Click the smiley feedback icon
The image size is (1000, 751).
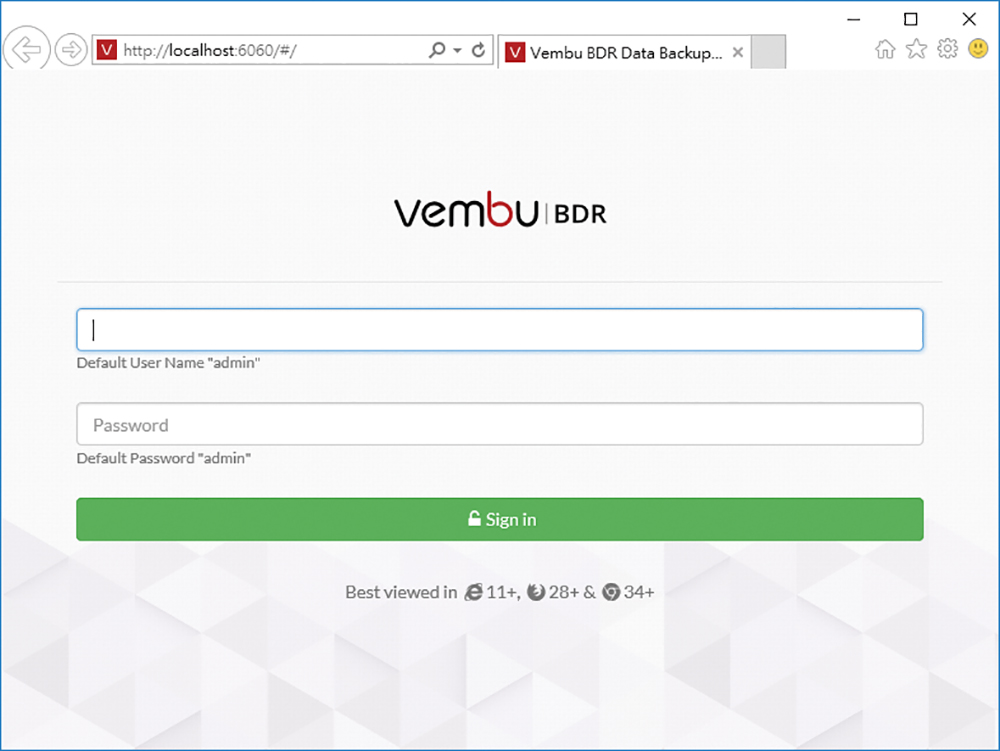978,48
